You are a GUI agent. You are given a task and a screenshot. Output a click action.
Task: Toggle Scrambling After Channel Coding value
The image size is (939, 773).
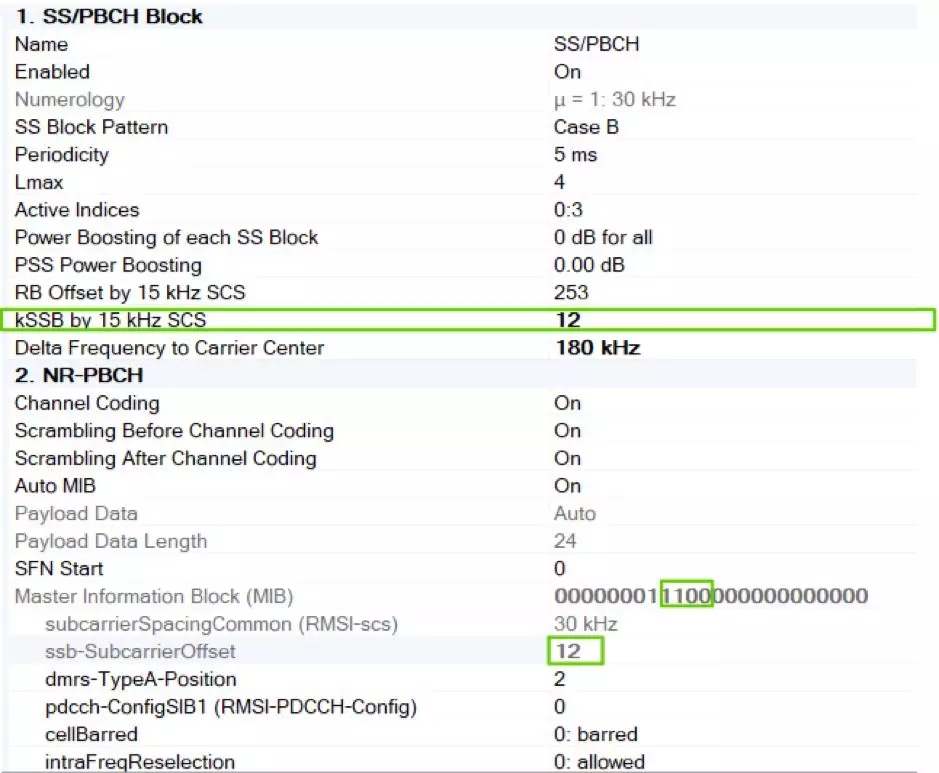coord(567,458)
